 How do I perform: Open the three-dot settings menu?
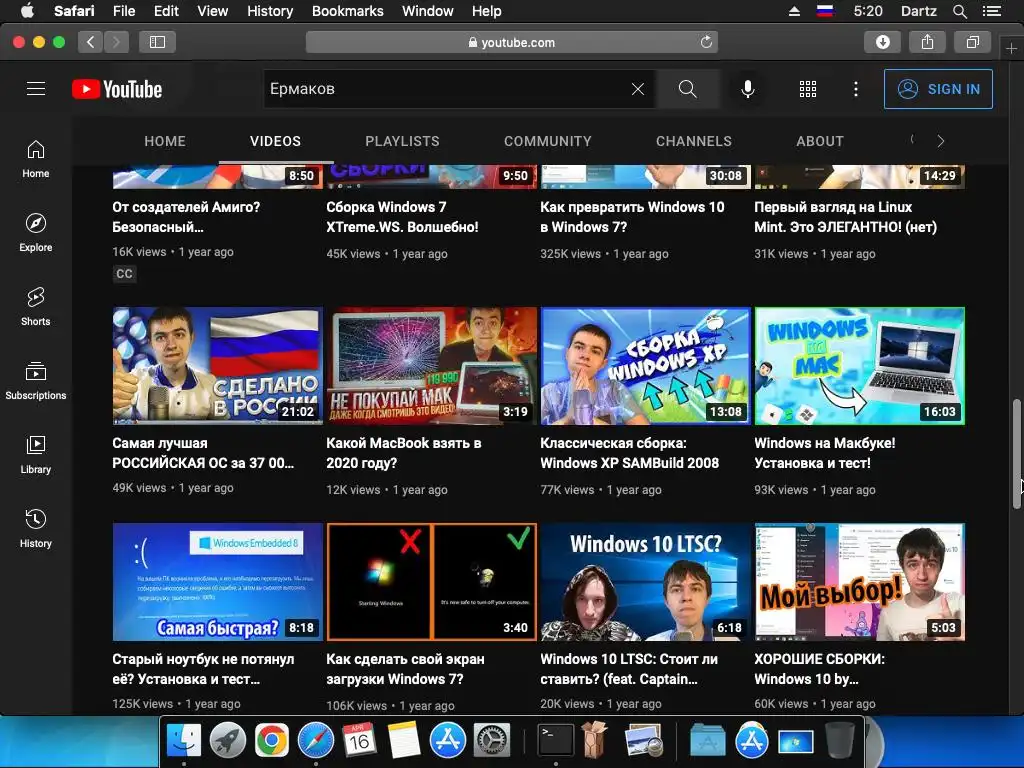856,89
